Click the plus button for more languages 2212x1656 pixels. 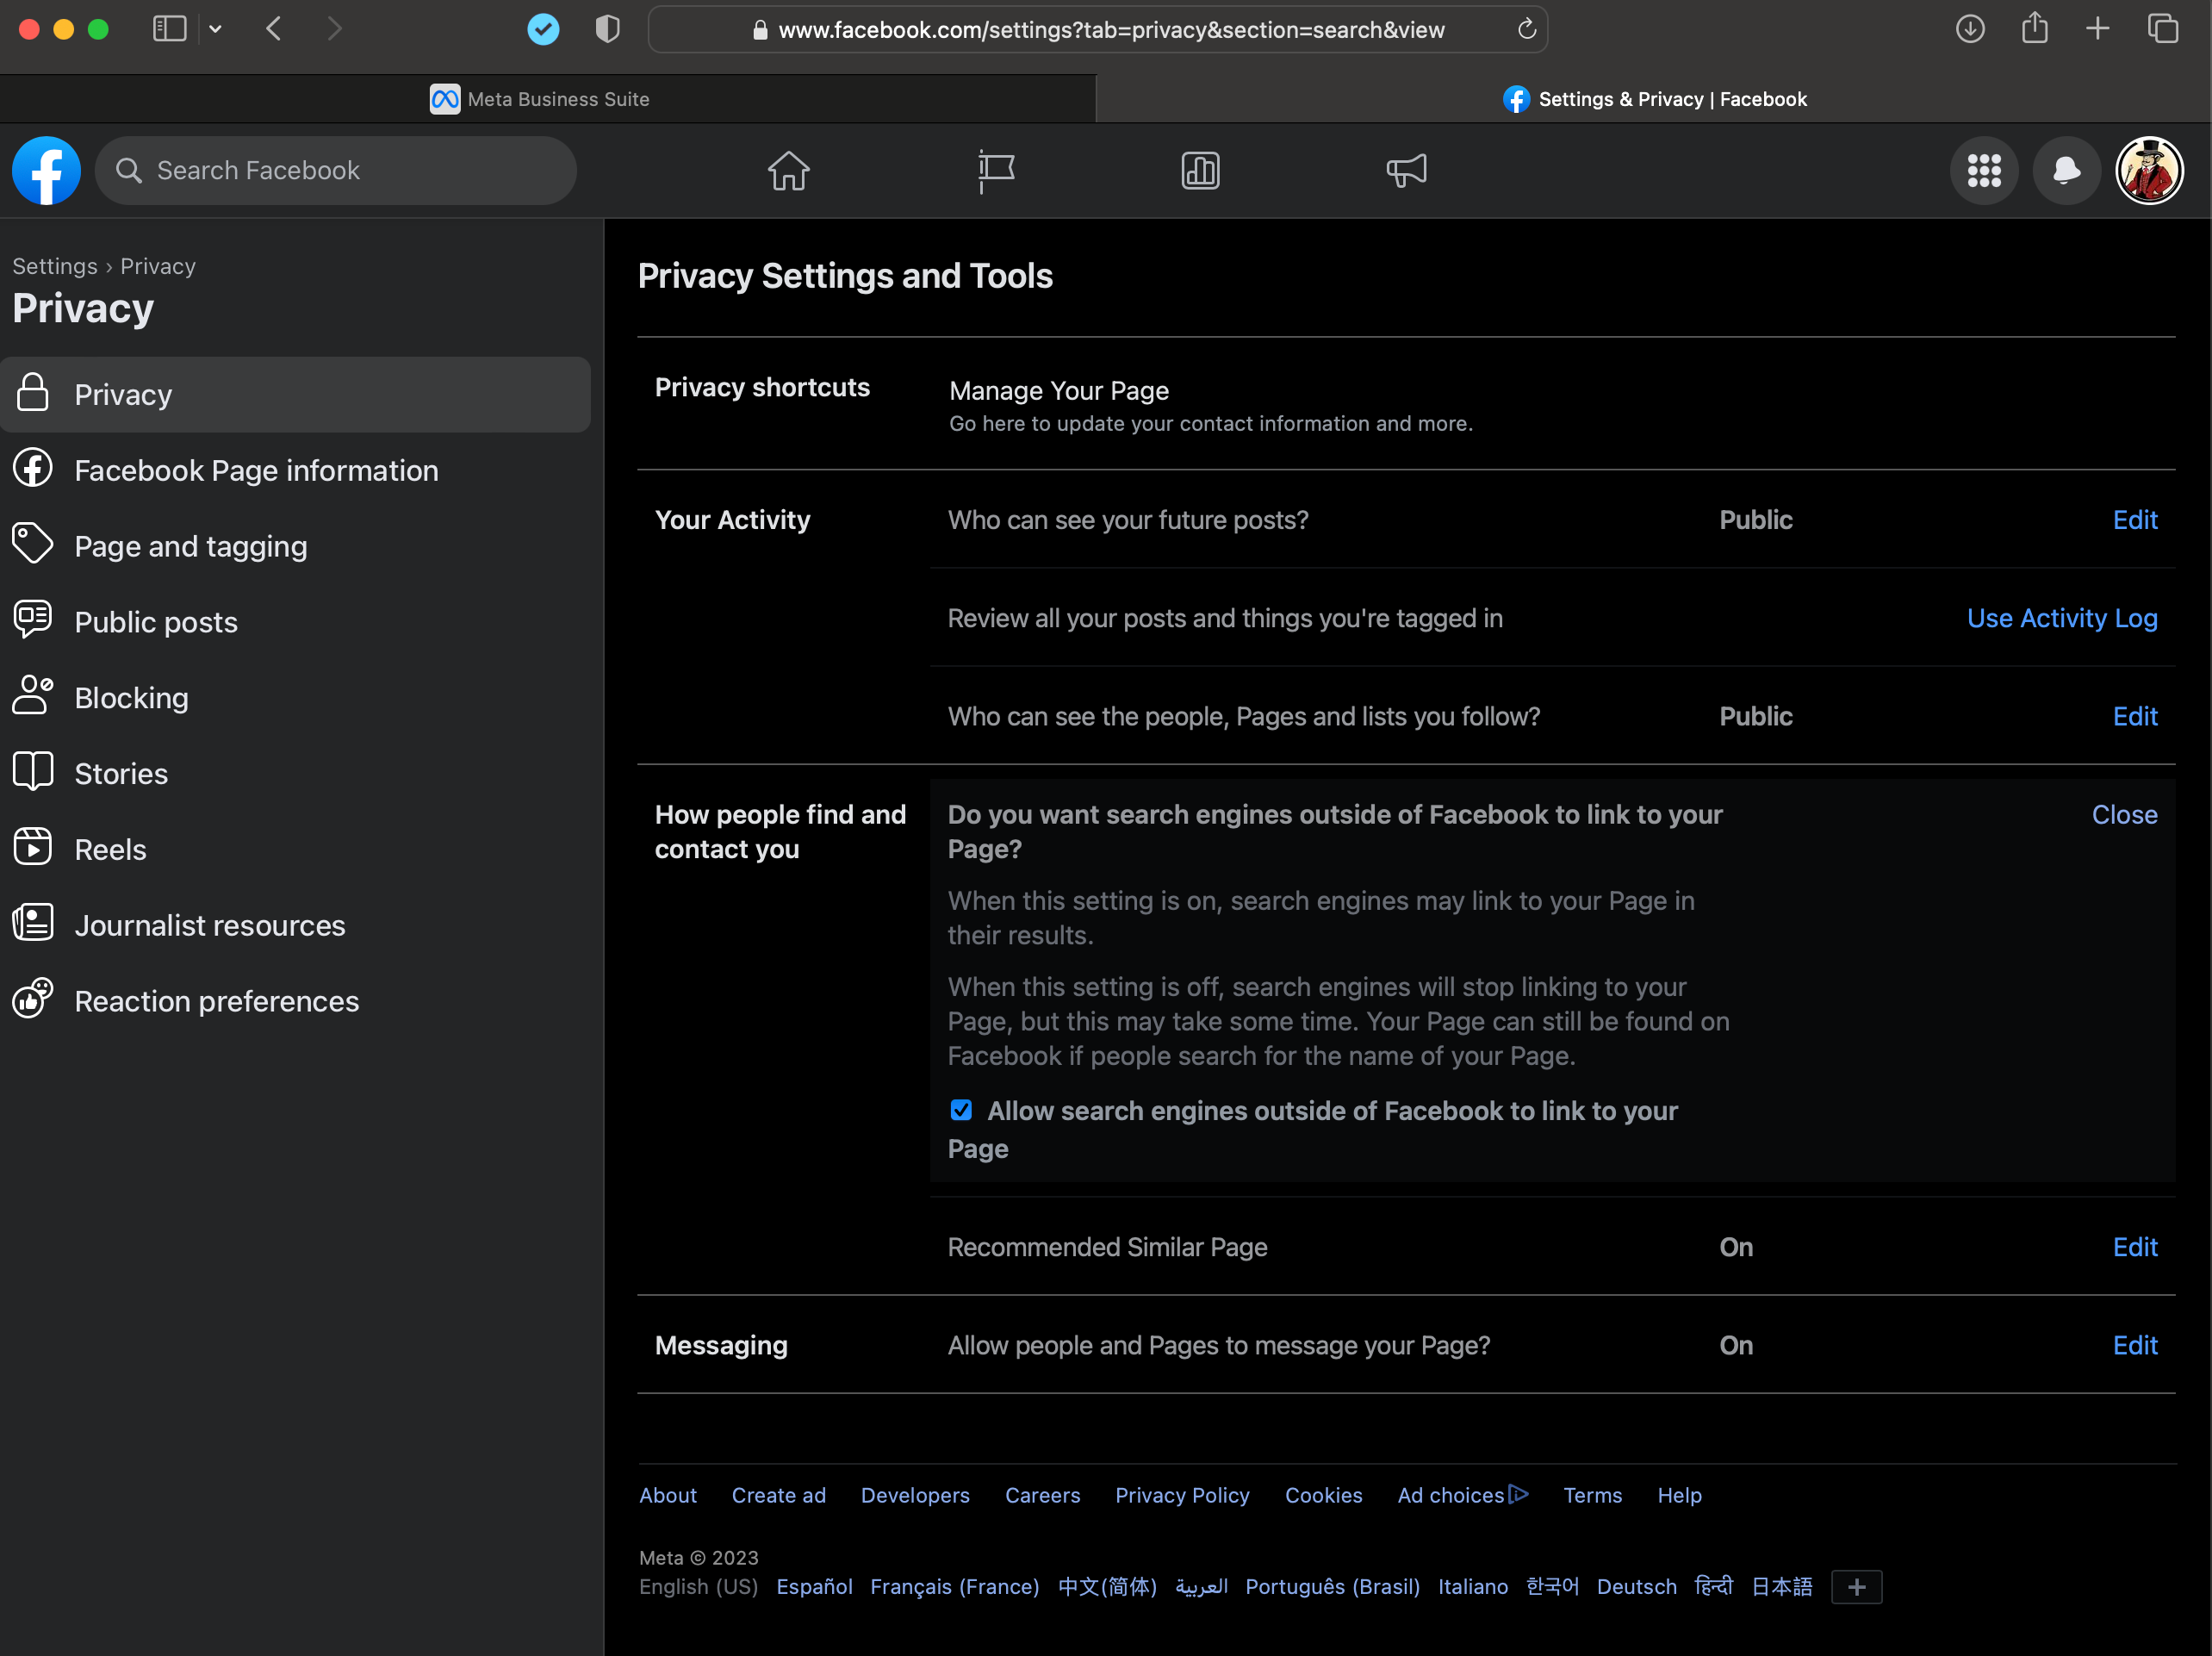tap(1856, 1586)
